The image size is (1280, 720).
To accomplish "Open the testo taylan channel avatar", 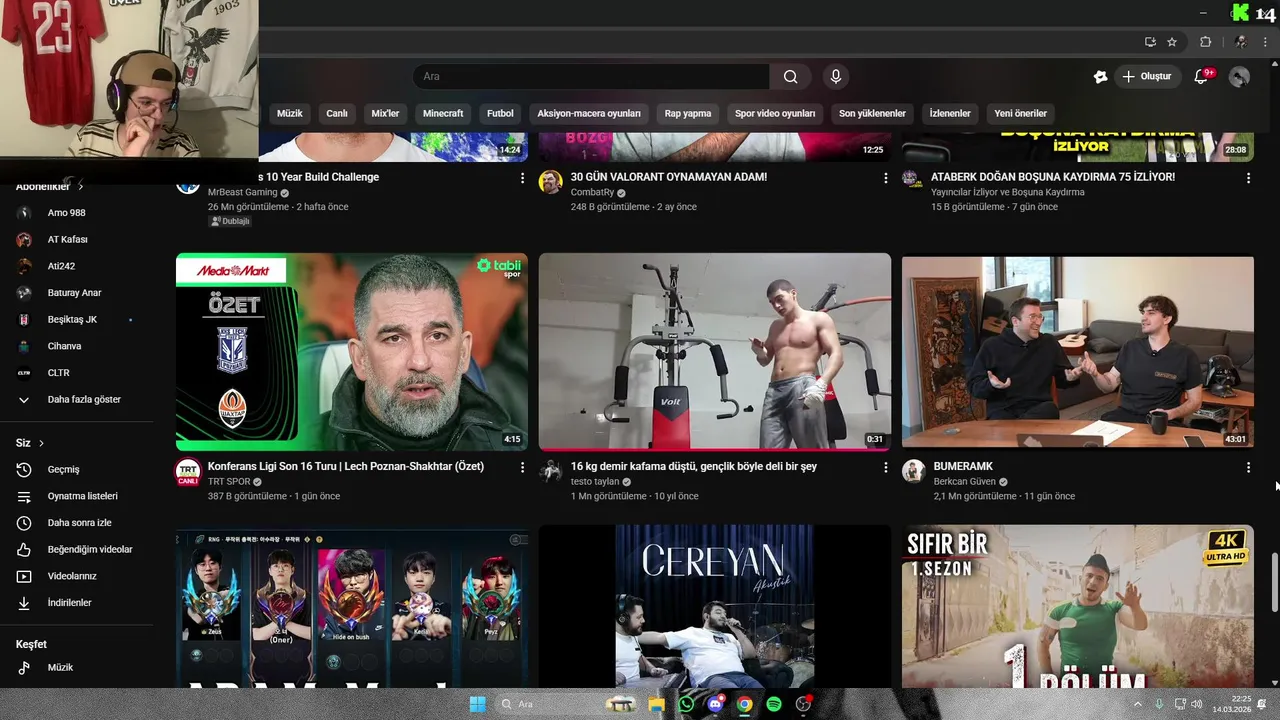I will coord(551,471).
